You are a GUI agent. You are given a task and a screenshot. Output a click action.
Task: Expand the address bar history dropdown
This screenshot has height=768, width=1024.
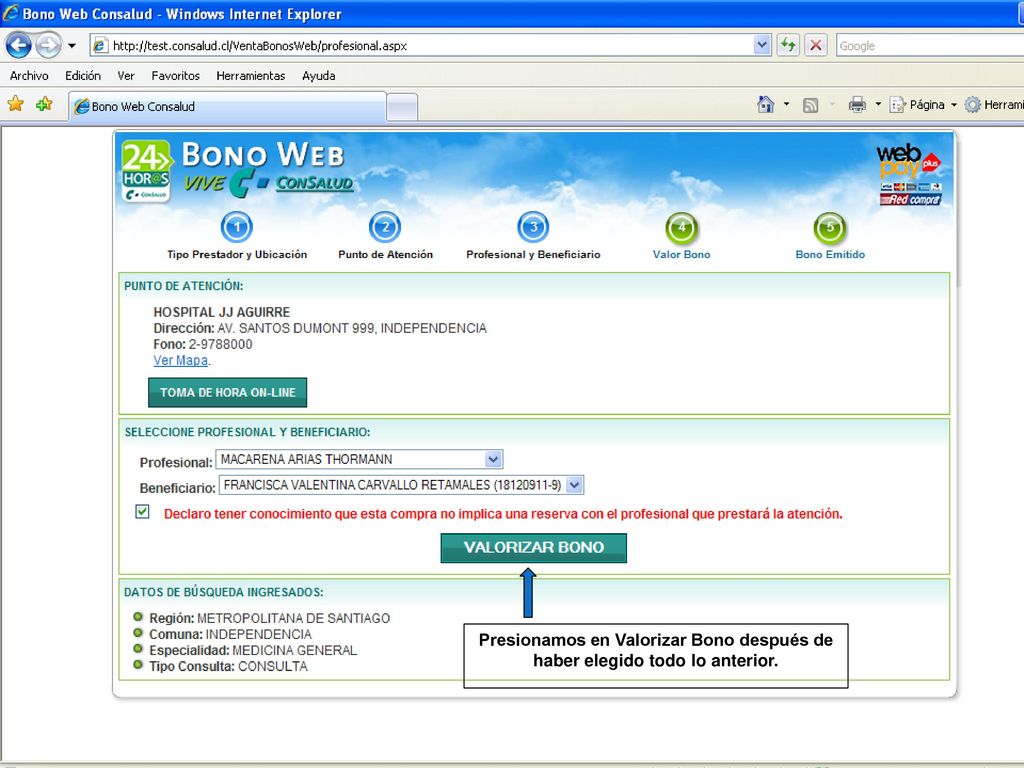(762, 45)
